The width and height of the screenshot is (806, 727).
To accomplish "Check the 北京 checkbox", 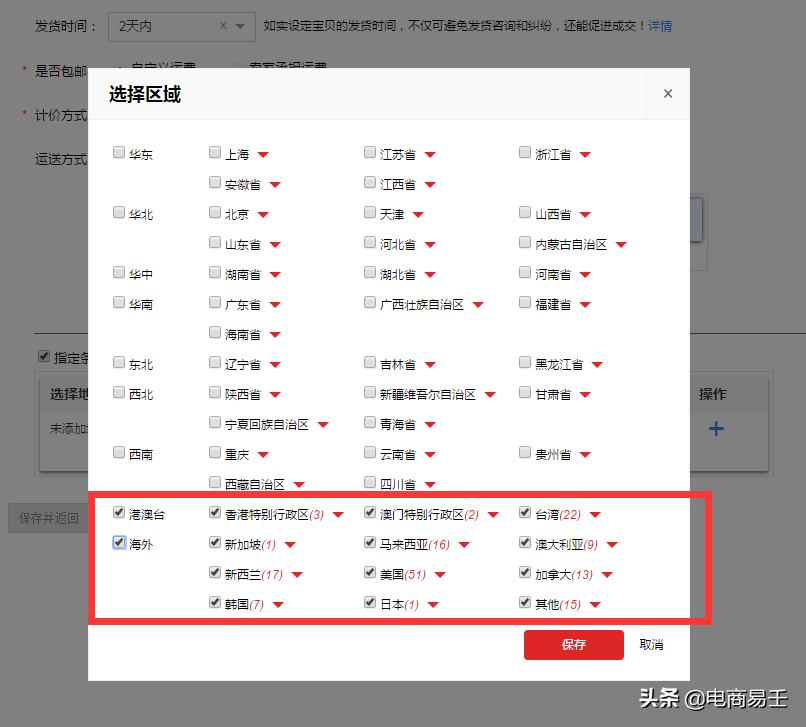I will pyautogui.click(x=215, y=212).
